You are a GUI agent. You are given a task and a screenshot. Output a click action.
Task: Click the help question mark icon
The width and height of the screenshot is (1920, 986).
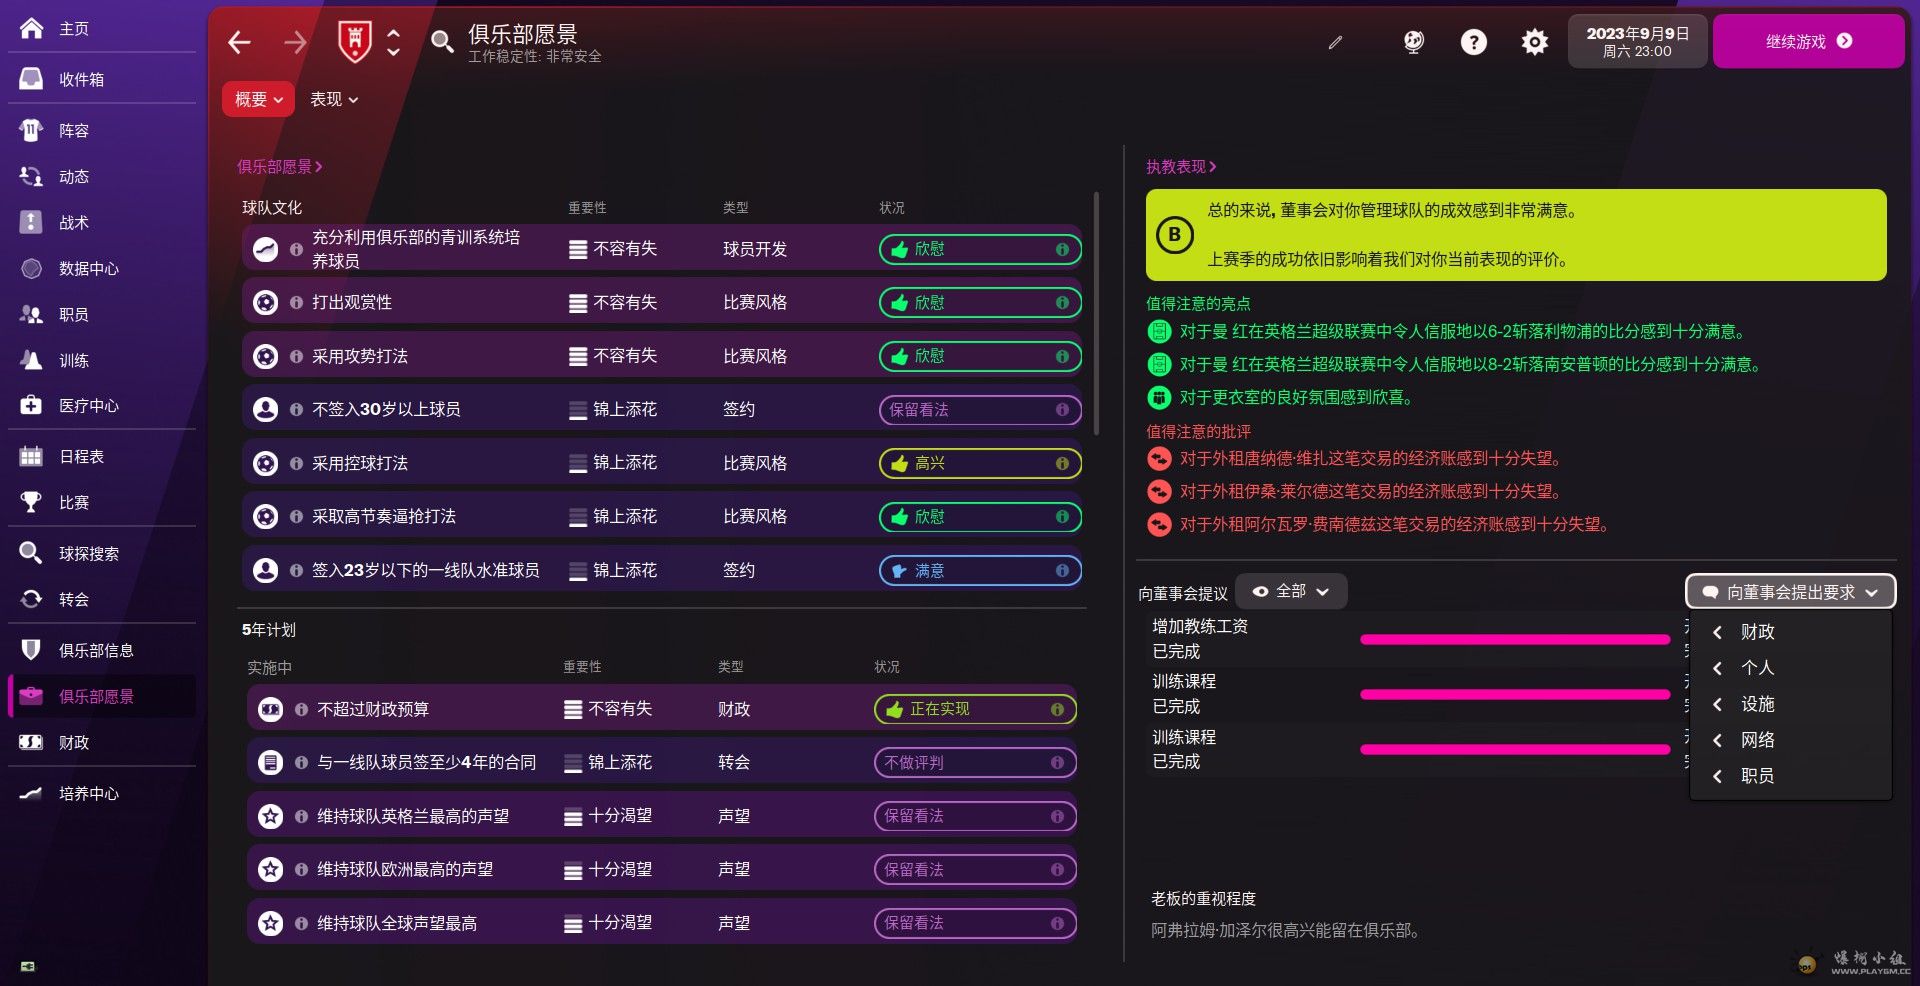coord(1473,42)
